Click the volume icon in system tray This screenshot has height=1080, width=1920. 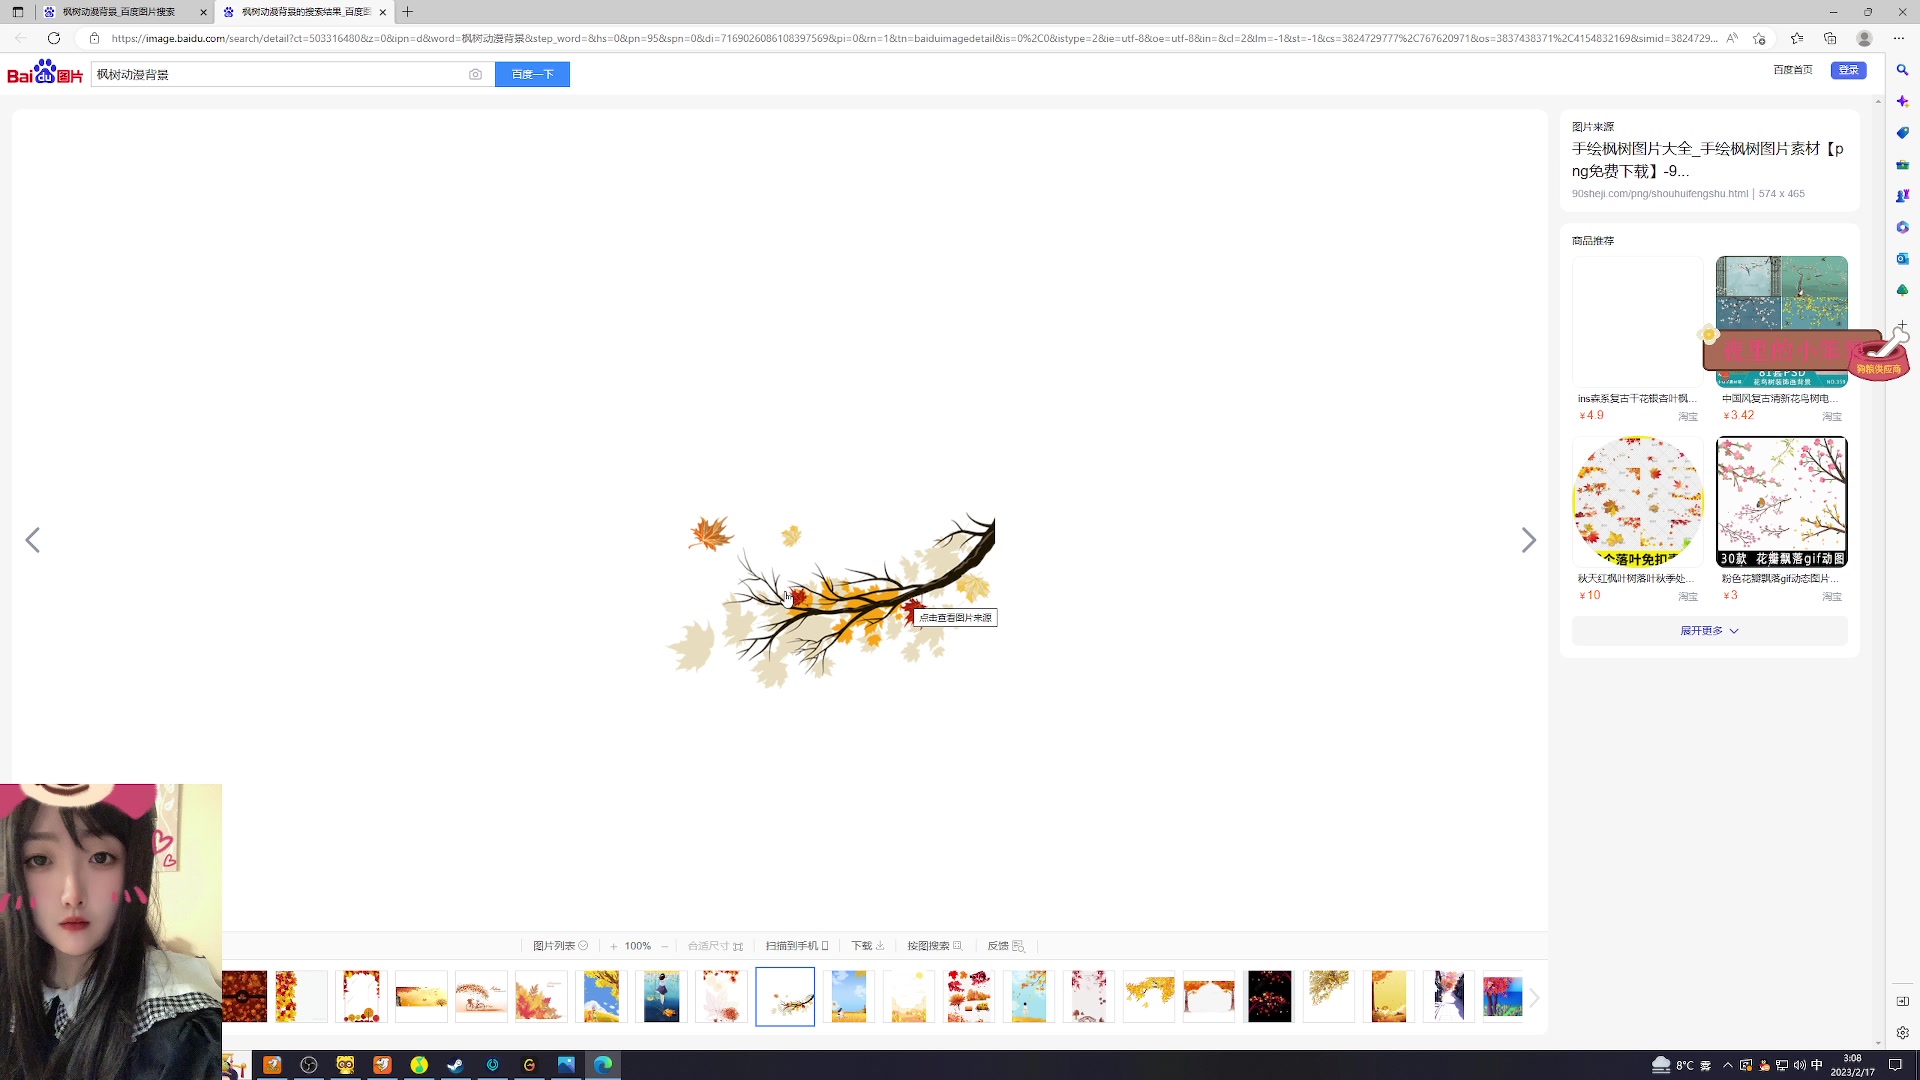(x=1799, y=1065)
